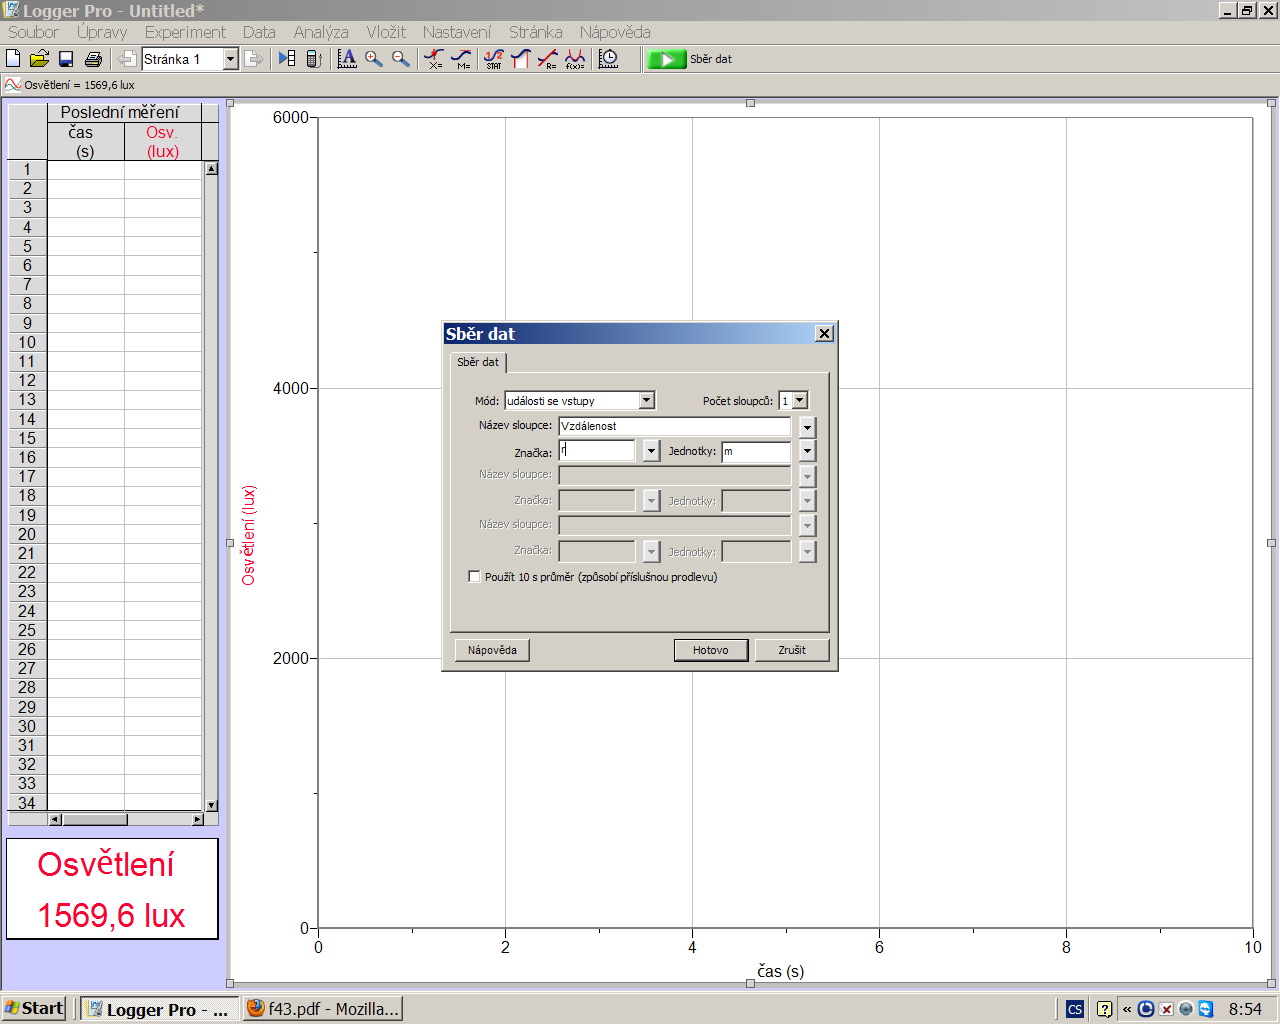
Task: Click the Poslední měření table title
Action: click(120, 113)
